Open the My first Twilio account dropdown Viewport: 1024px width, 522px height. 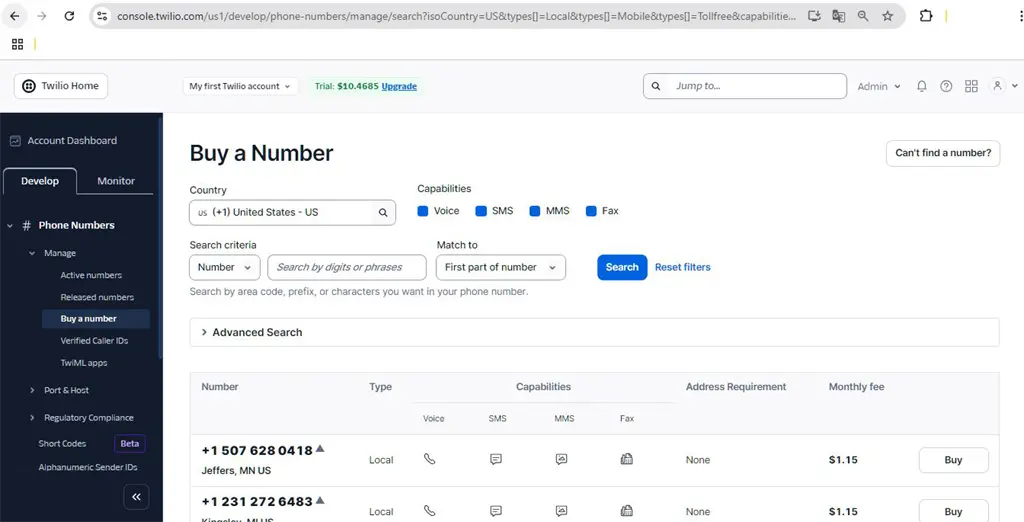coord(240,86)
